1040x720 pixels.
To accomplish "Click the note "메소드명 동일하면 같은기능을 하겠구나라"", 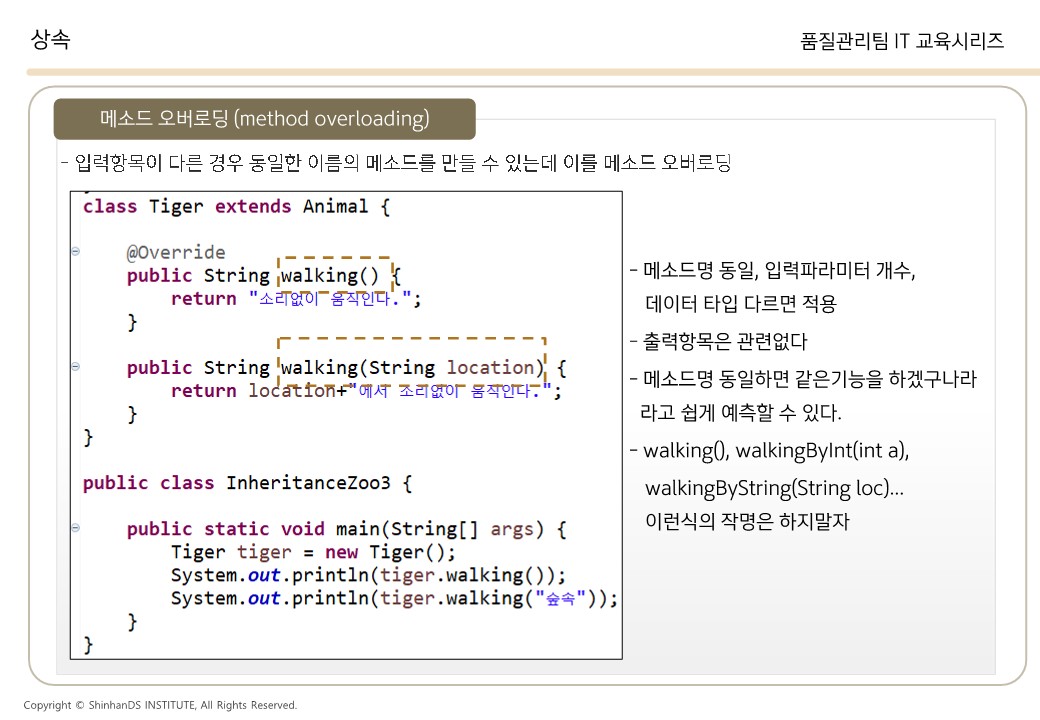I will [x=809, y=379].
